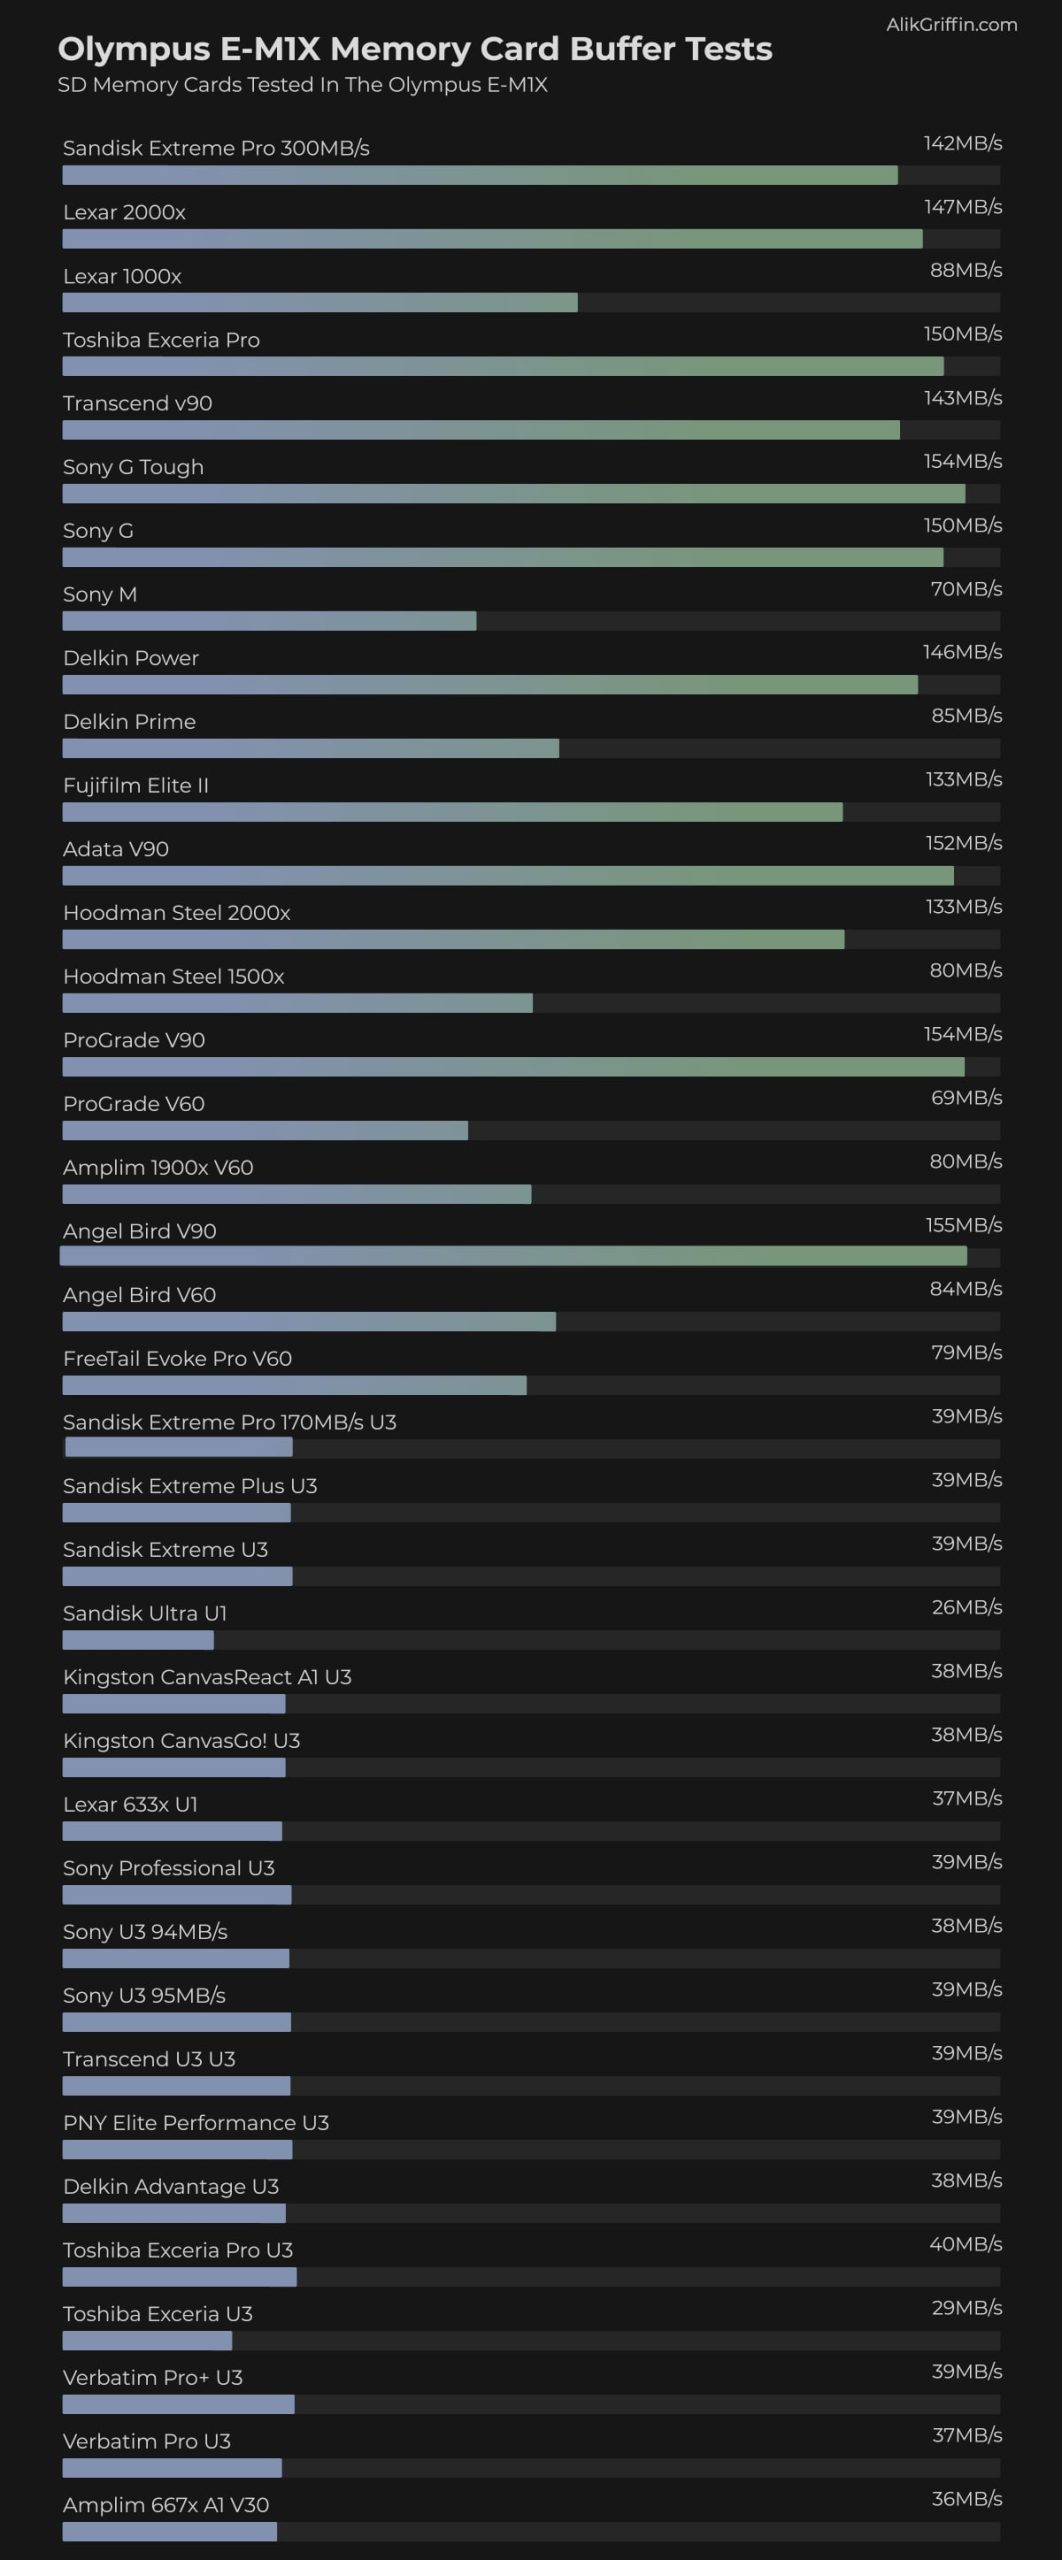This screenshot has width=1062, height=2560.
Task: Select the Kingston CanvasGo! U3 label
Action: [181, 1740]
